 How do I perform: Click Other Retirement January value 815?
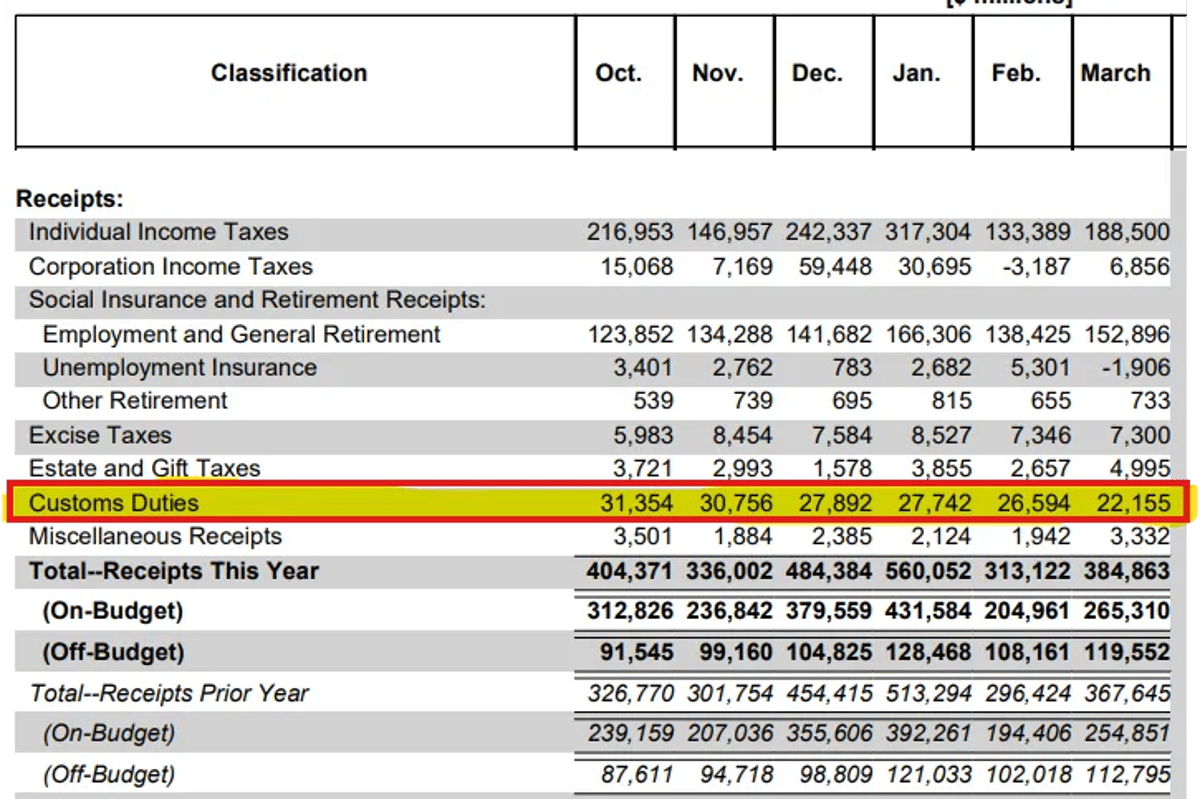(950, 401)
